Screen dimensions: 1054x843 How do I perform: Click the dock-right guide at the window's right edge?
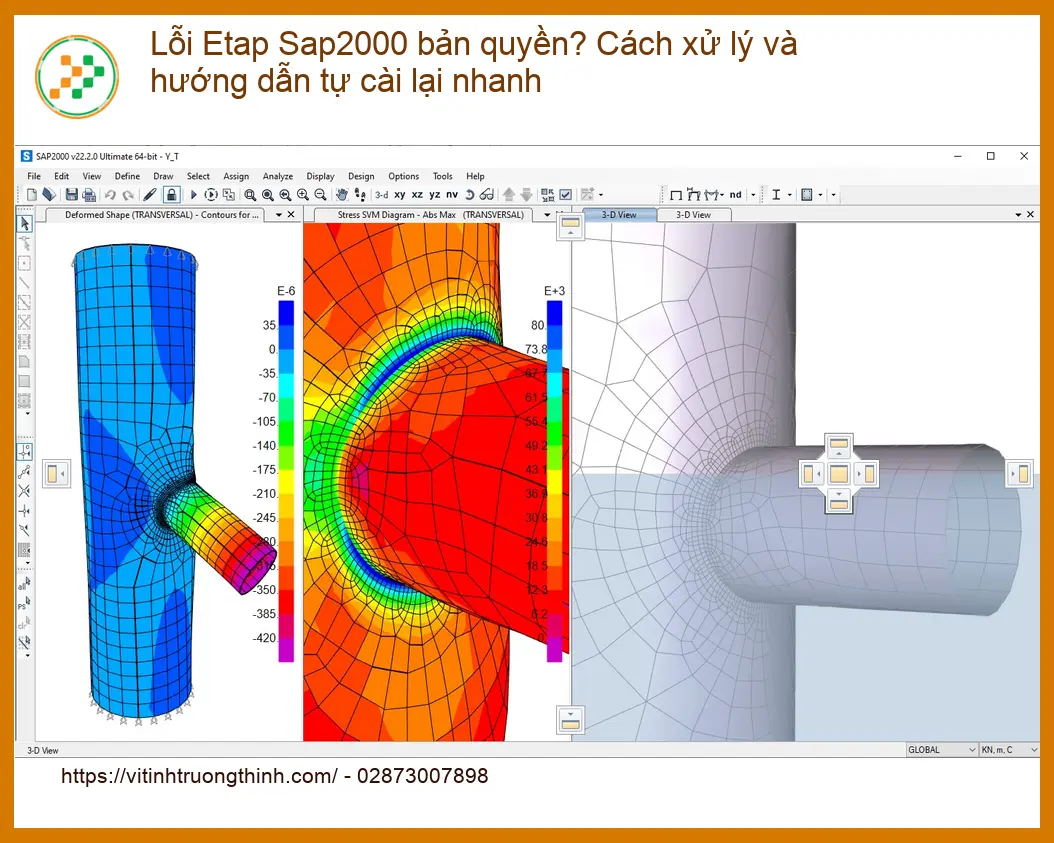[x=1020, y=473]
